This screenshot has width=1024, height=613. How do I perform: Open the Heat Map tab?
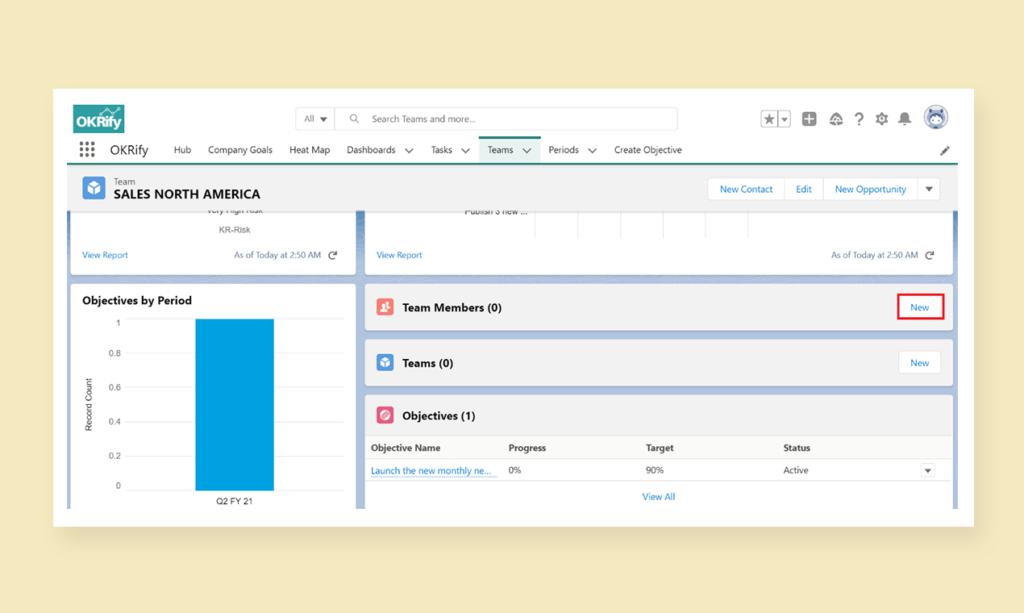(309, 150)
